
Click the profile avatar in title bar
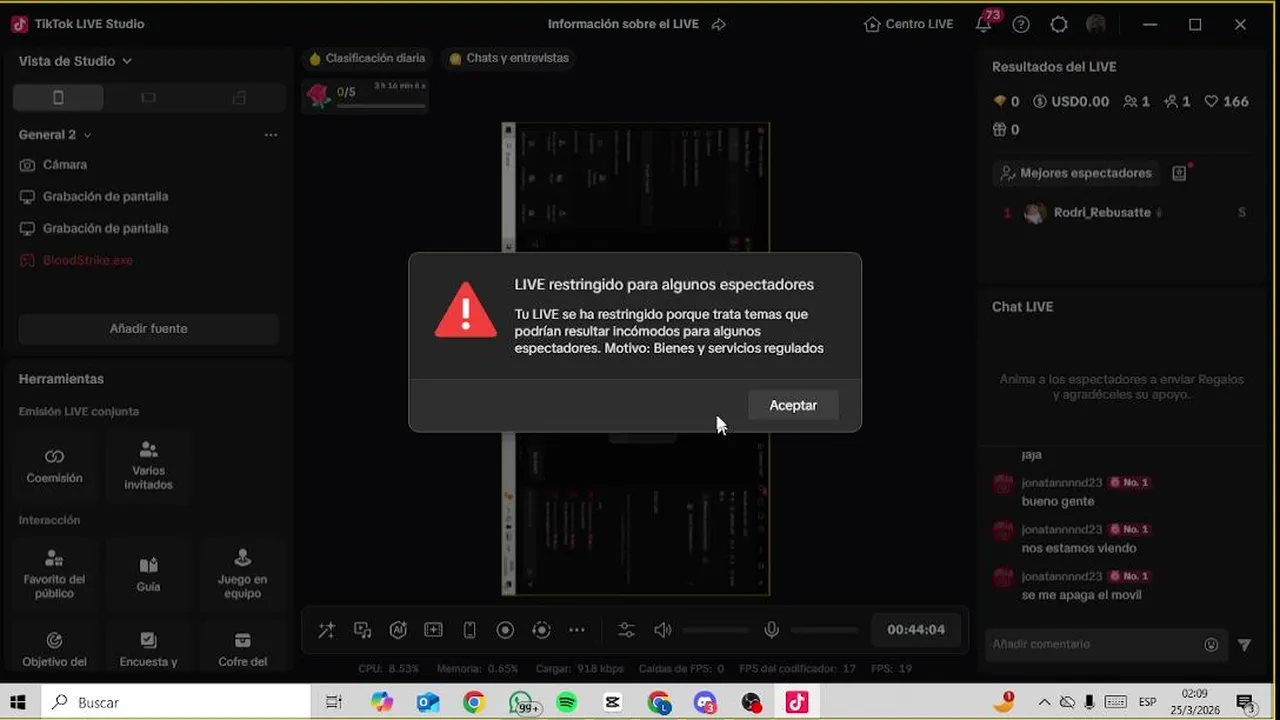(x=1096, y=24)
